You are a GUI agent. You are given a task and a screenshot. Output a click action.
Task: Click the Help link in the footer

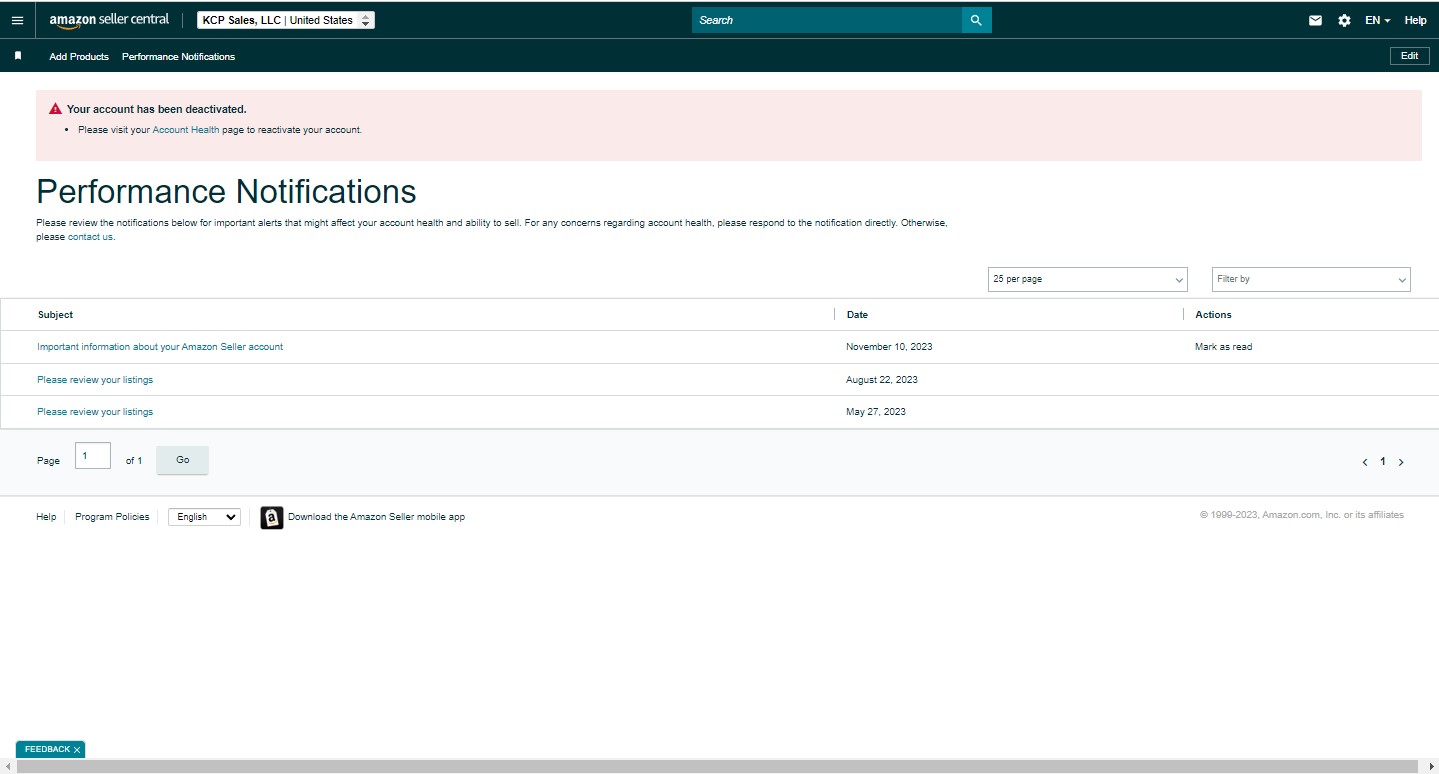coord(46,517)
